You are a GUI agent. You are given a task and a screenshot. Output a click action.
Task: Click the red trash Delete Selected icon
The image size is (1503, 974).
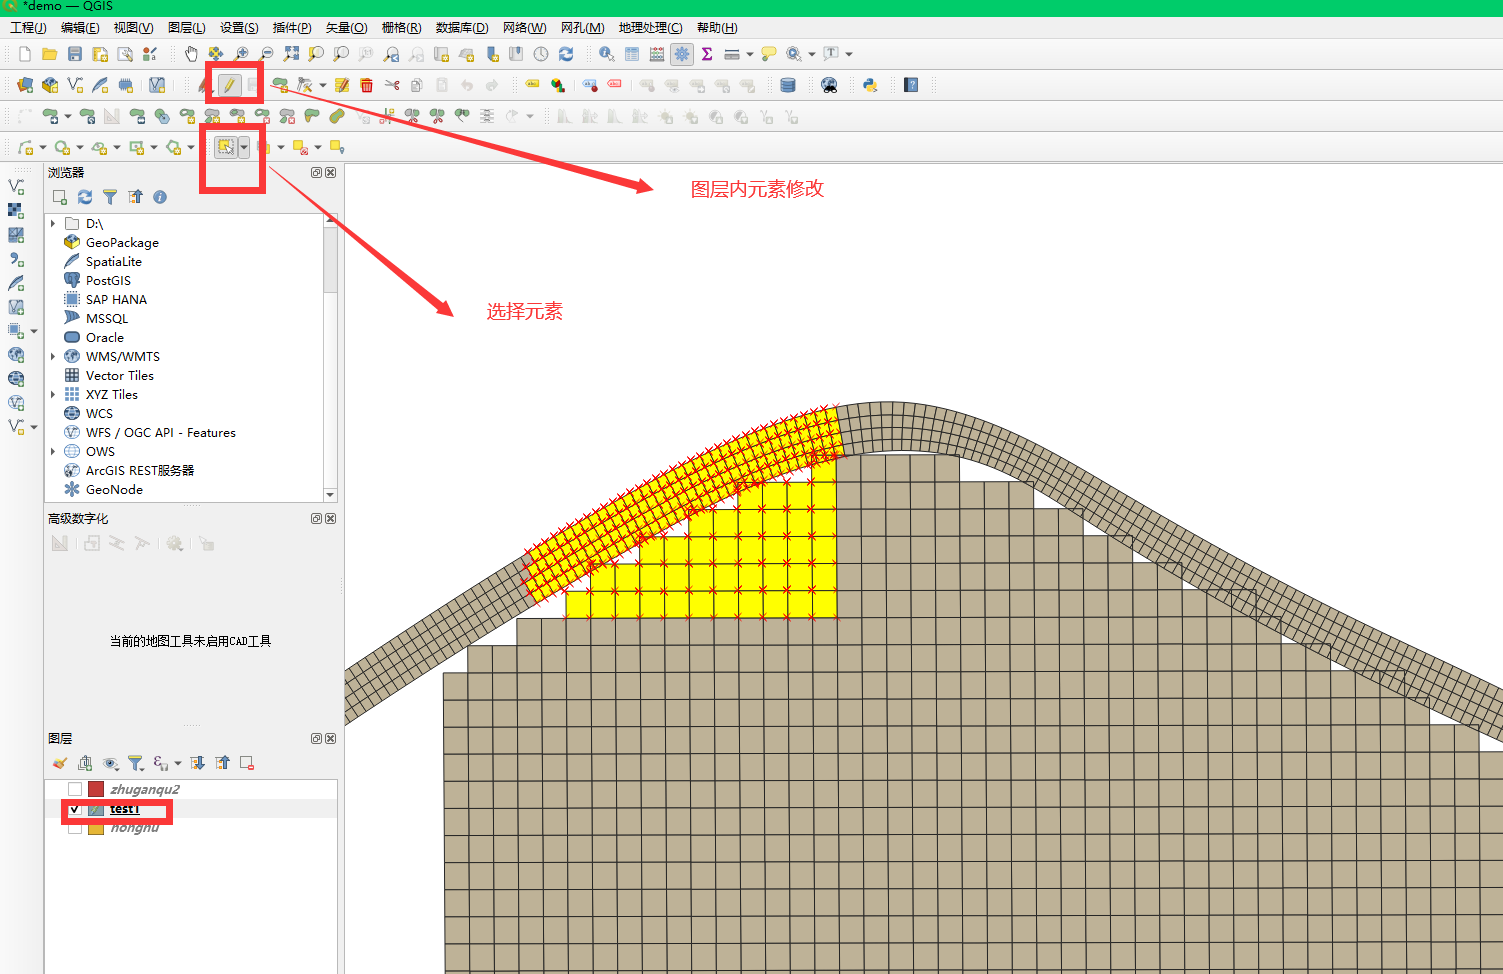point(367,86)
